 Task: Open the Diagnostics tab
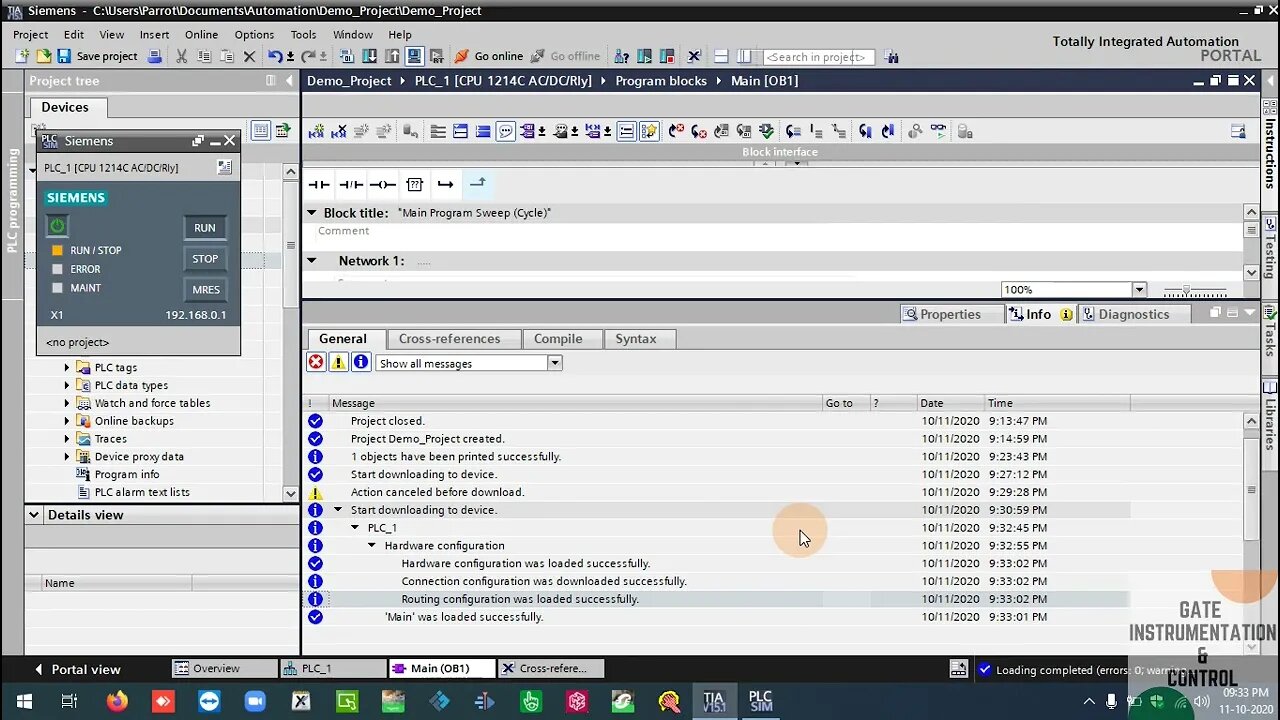tap(1133, 314)
